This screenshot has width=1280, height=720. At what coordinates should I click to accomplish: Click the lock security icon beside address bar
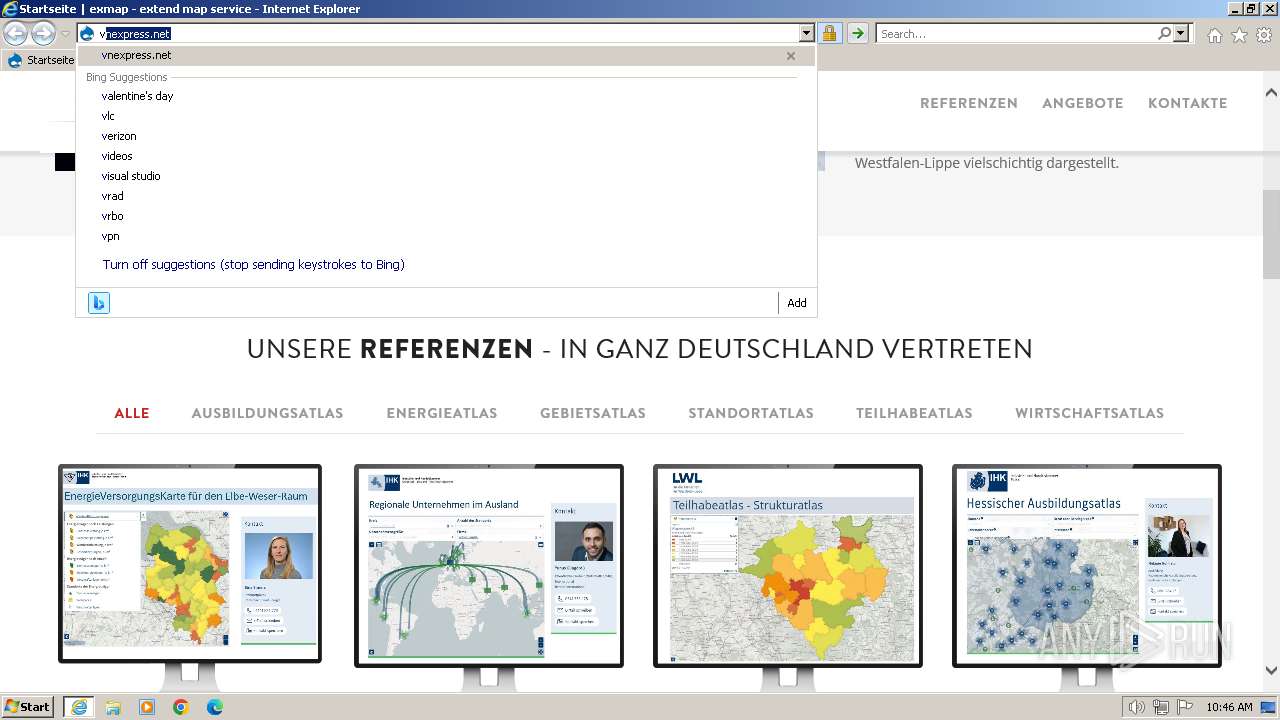tap(829, 33)
